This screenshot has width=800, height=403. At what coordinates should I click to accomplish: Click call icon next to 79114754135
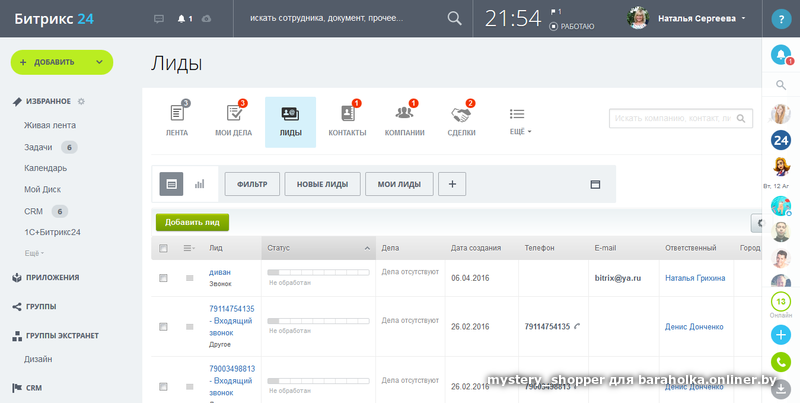577,326
